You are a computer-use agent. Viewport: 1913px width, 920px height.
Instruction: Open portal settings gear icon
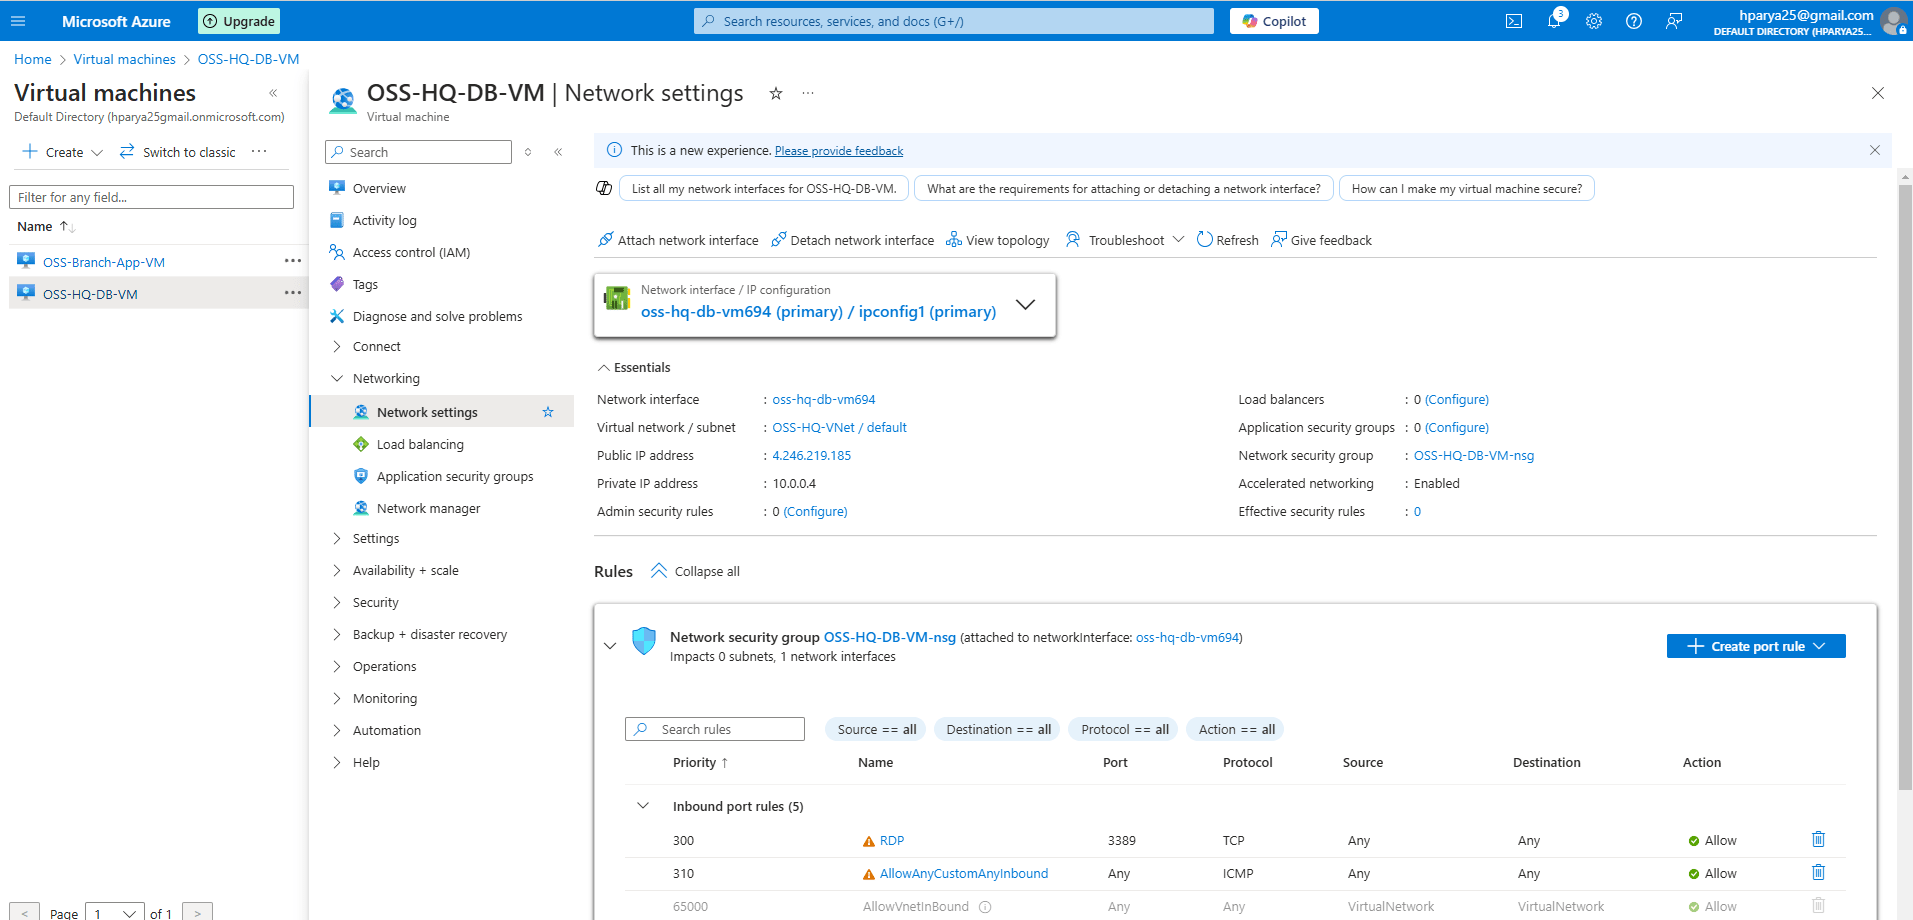[x=1594, y=21]
